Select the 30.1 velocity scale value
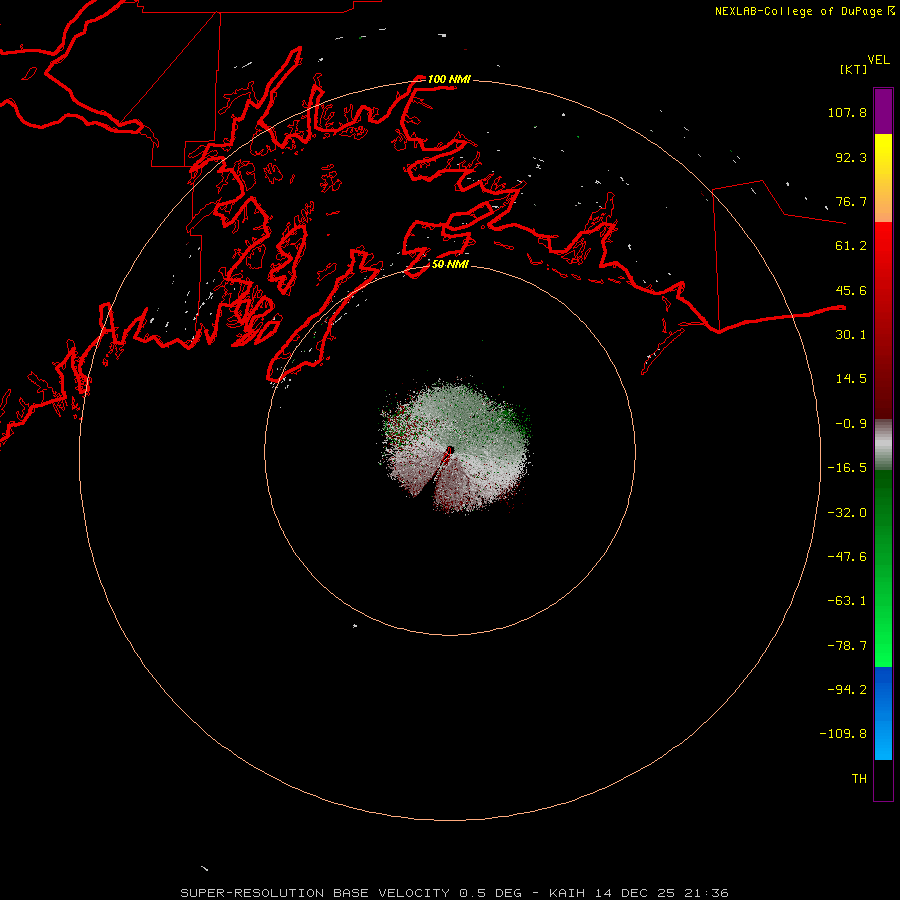This screenshot has height=900, width=900. coord(851,335)
